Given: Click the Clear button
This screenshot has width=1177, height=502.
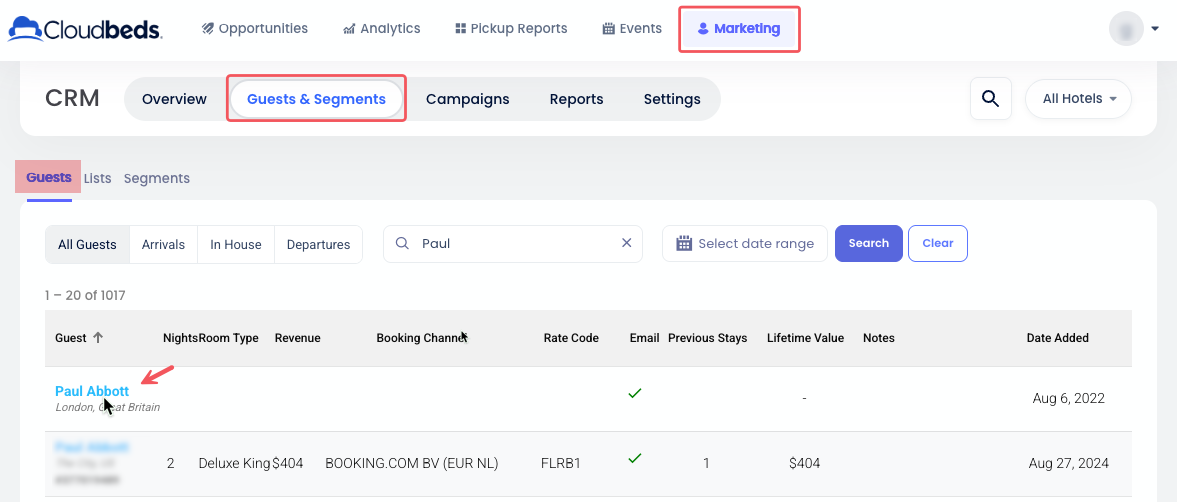Looking at the screenshot, I should [937, 243].
